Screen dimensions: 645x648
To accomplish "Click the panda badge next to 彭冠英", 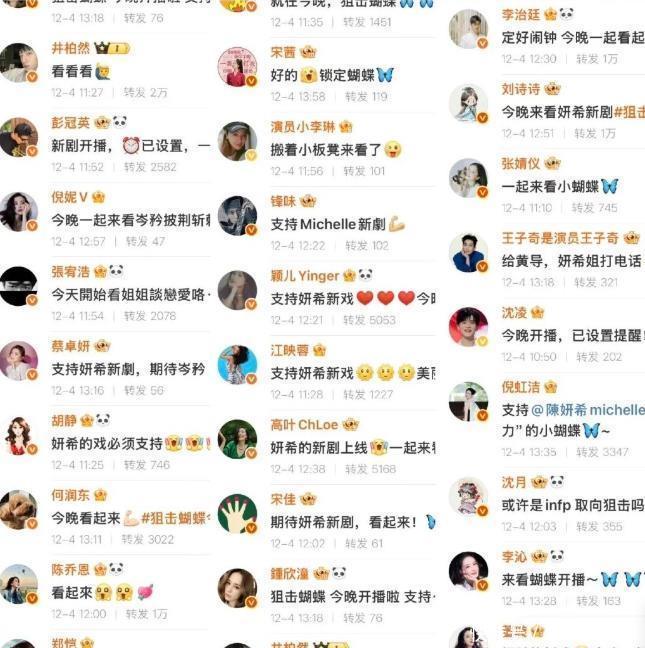I will pyautogui.click(x=120, y=122).
